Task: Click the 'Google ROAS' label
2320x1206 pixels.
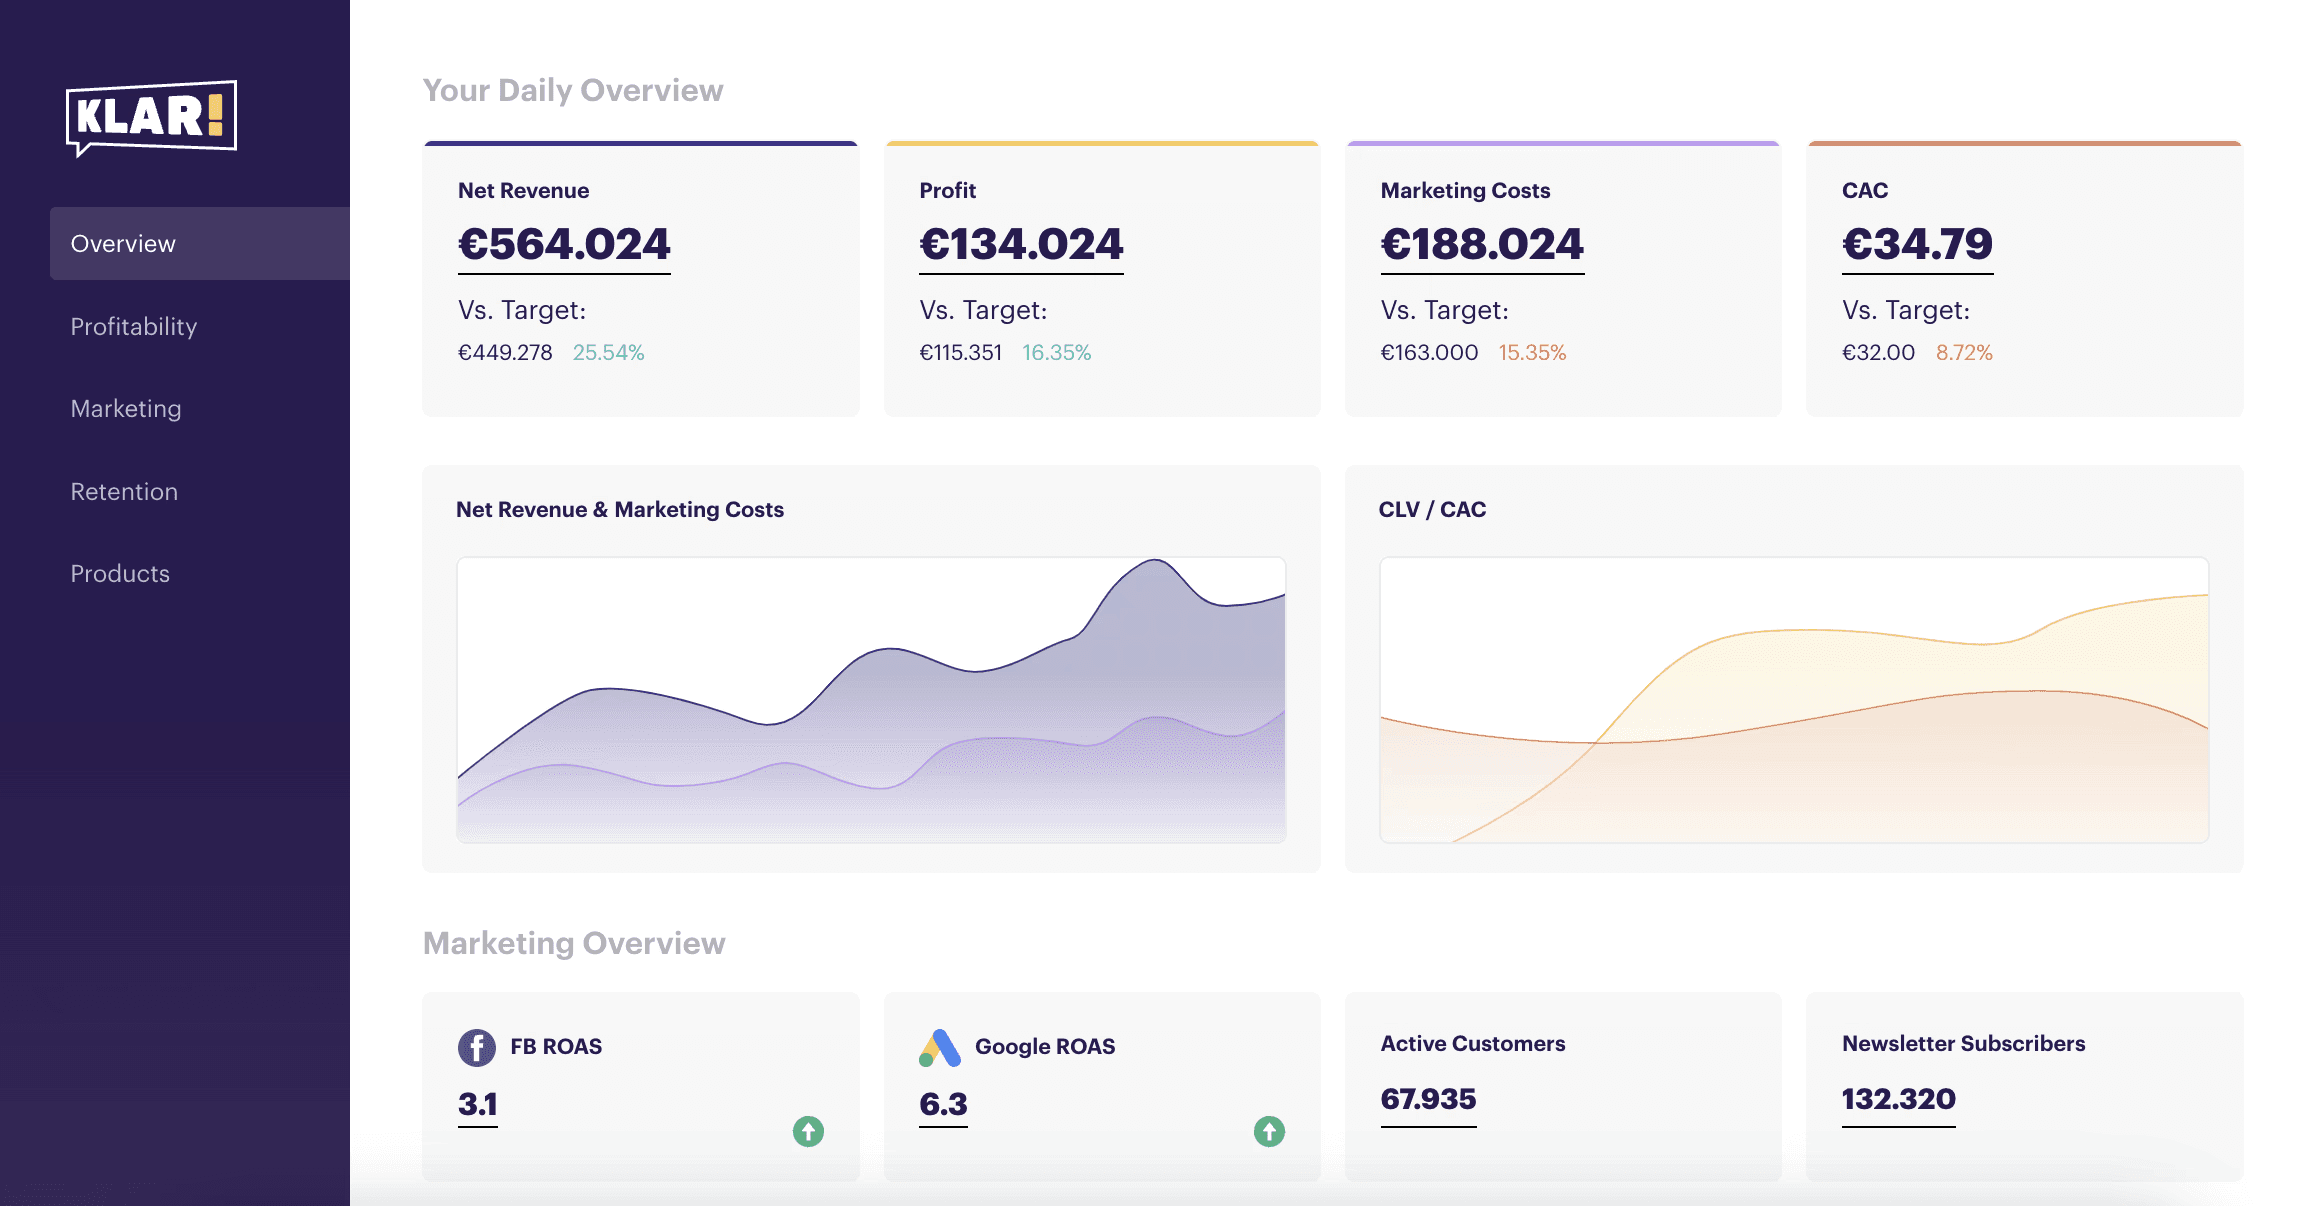Action: click(x=1045, y=1047)
